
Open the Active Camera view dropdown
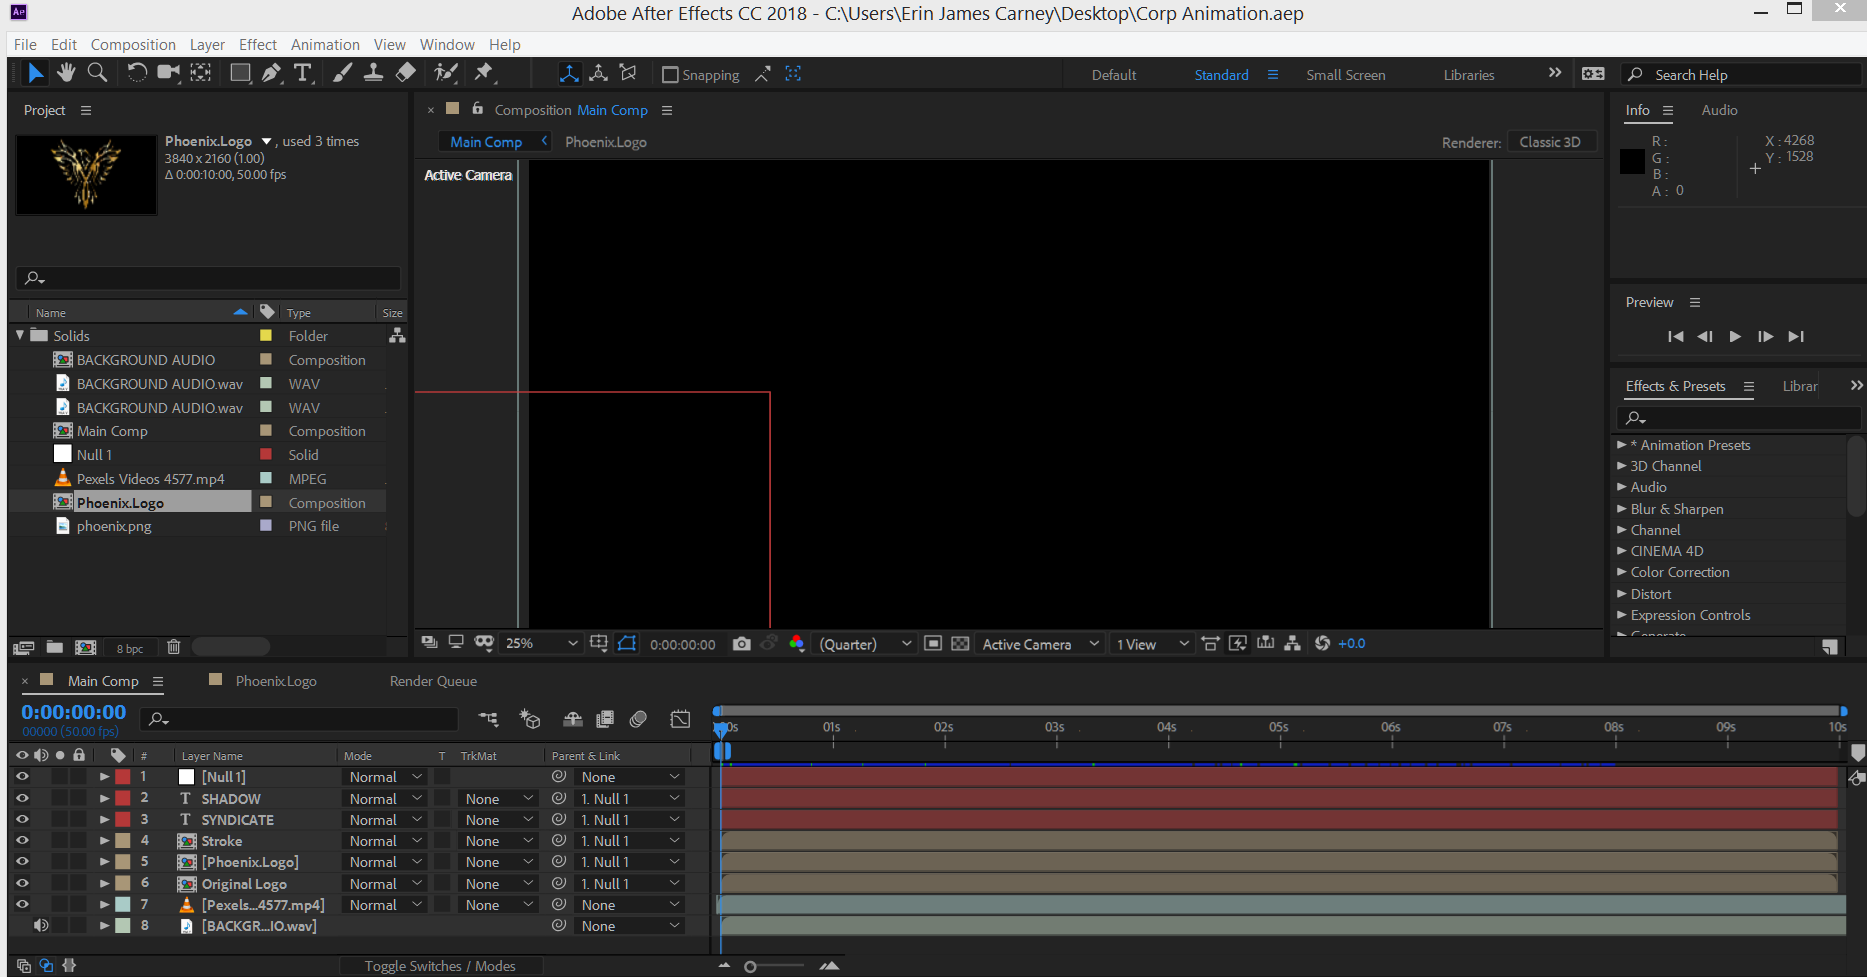1040,644
